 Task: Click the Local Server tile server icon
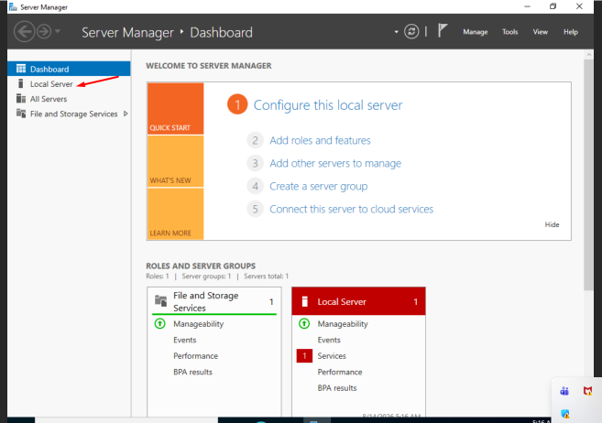[305, 301]
